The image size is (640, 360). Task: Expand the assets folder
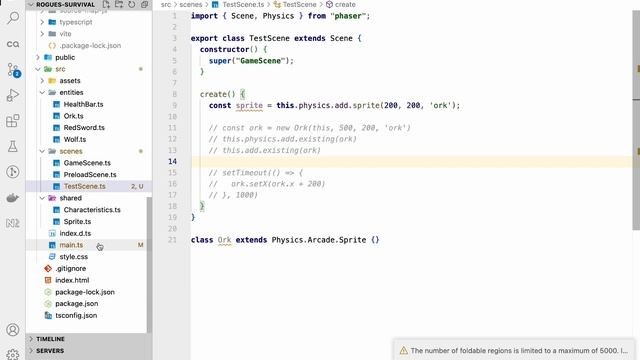tap(42, 81)
